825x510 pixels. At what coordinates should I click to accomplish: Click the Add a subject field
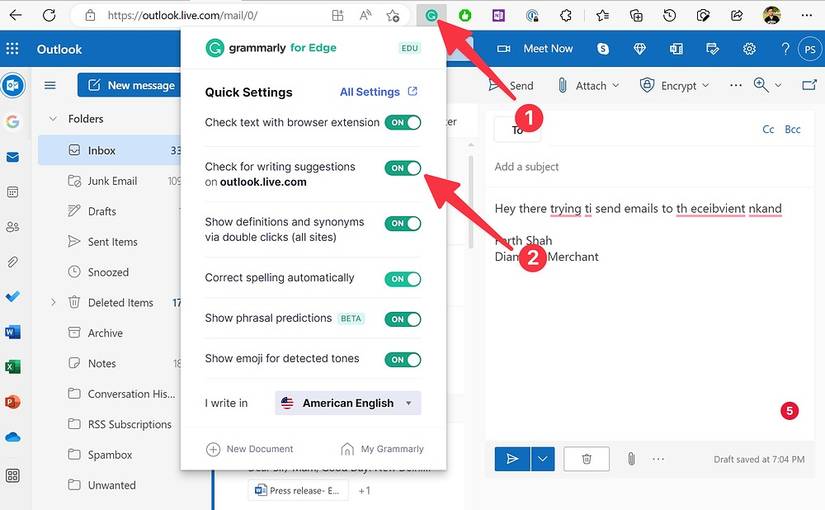640,167
